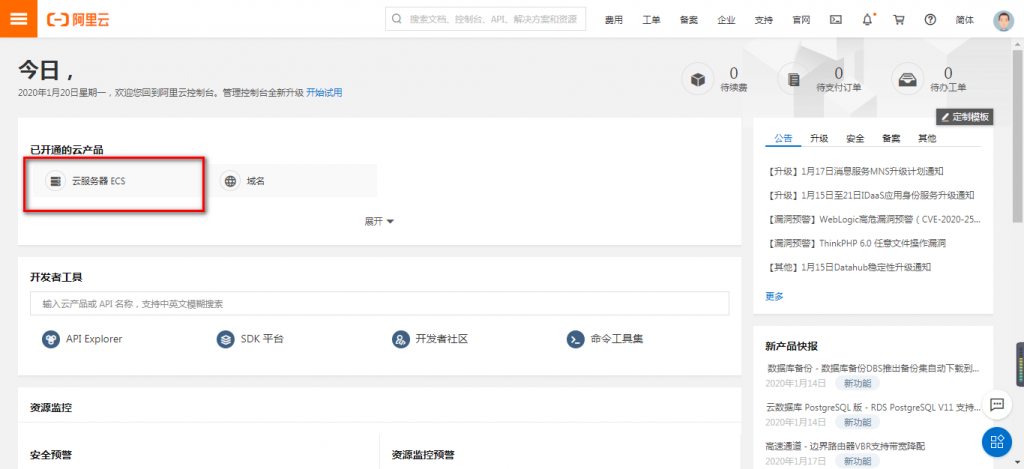Open the shopping cart icon
The height and width of the screenshot is (469, 1024).
pyautogui.click(x=899, y=20)
